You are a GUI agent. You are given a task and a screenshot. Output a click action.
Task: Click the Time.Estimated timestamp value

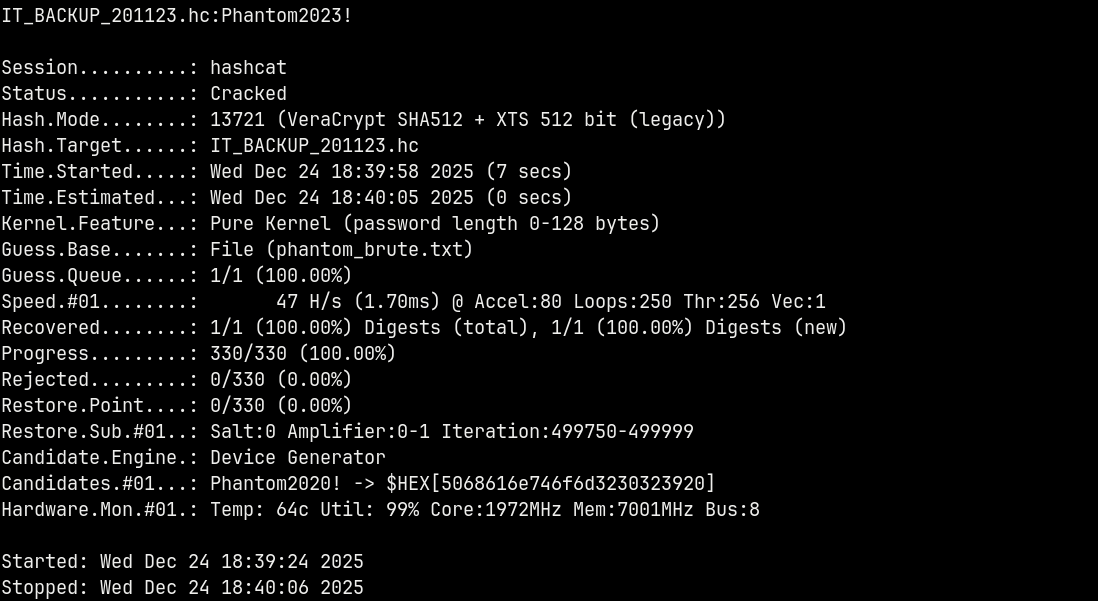pyautogui.click(x=341, y=198)
